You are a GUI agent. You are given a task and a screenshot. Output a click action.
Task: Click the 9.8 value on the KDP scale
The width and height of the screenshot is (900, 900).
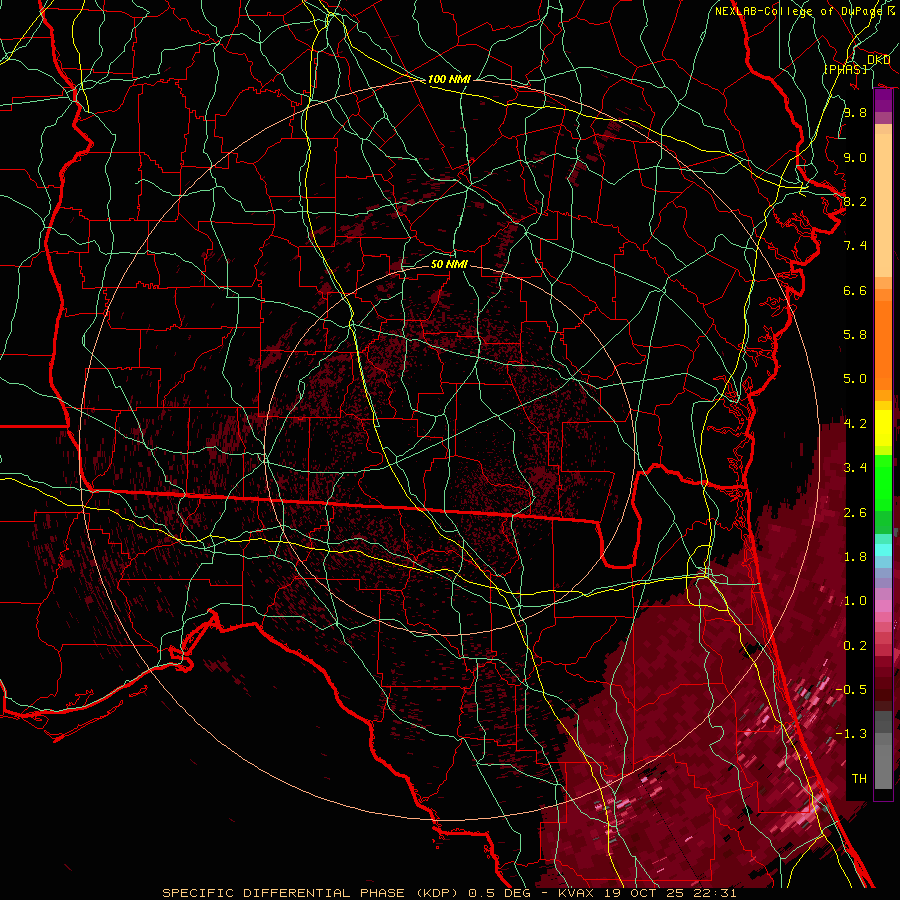click(x=855, y=112)
